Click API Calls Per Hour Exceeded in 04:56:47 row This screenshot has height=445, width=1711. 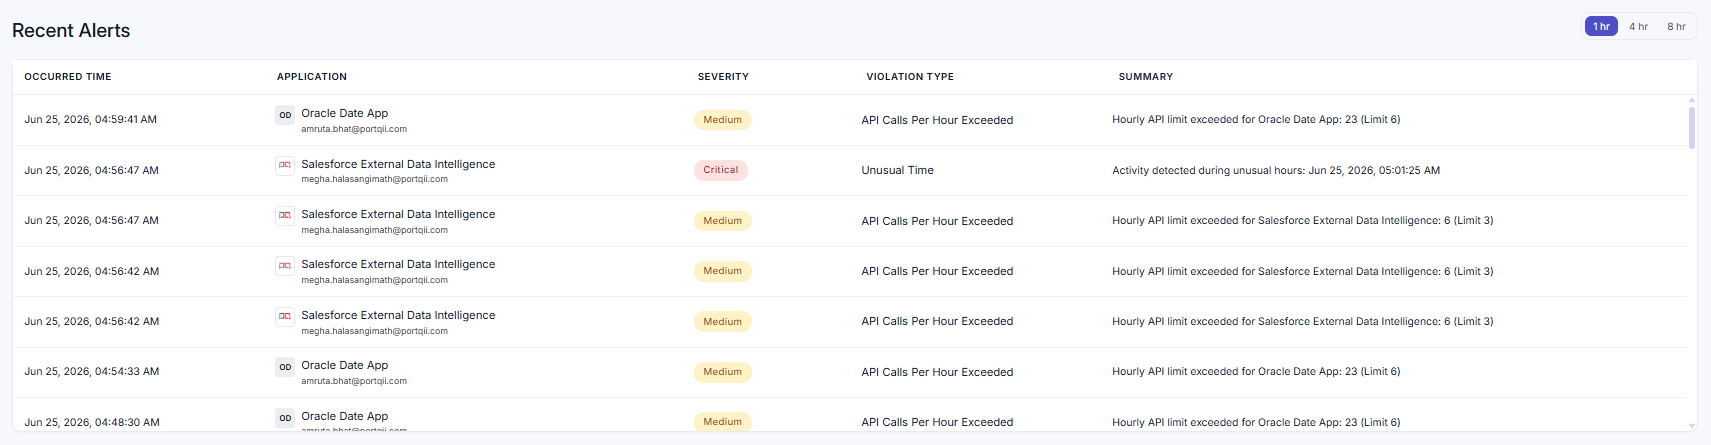click(x=937, y=221)
